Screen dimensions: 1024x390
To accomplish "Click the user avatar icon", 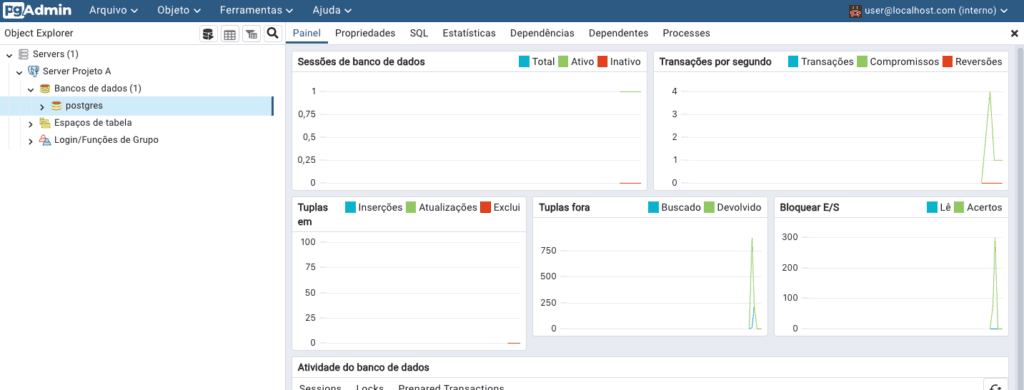I will (856, 10).
